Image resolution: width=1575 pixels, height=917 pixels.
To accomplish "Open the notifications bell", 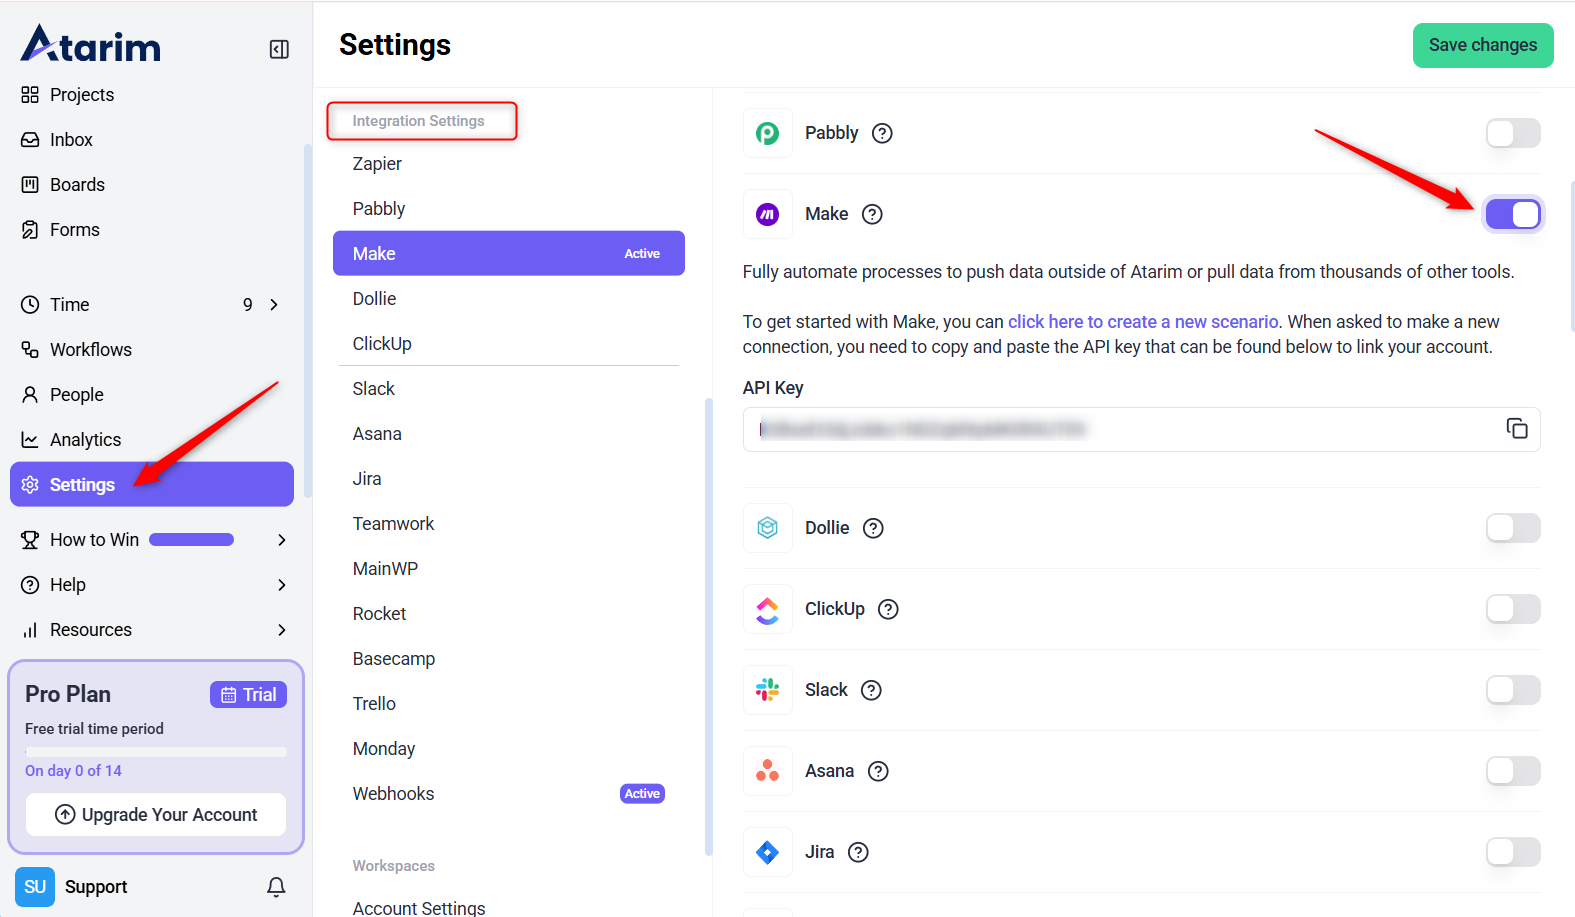I will pos(276,887).
